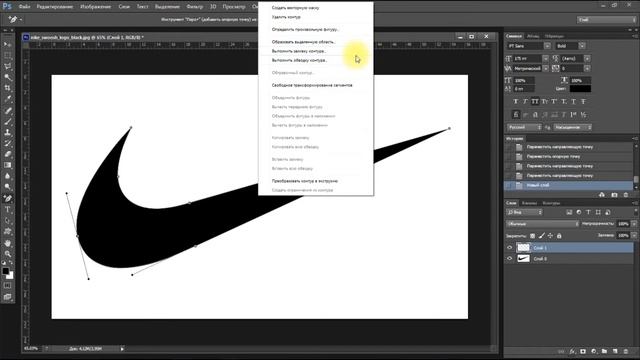Create new layer icon in Layers panel

[x=615, y=351]
